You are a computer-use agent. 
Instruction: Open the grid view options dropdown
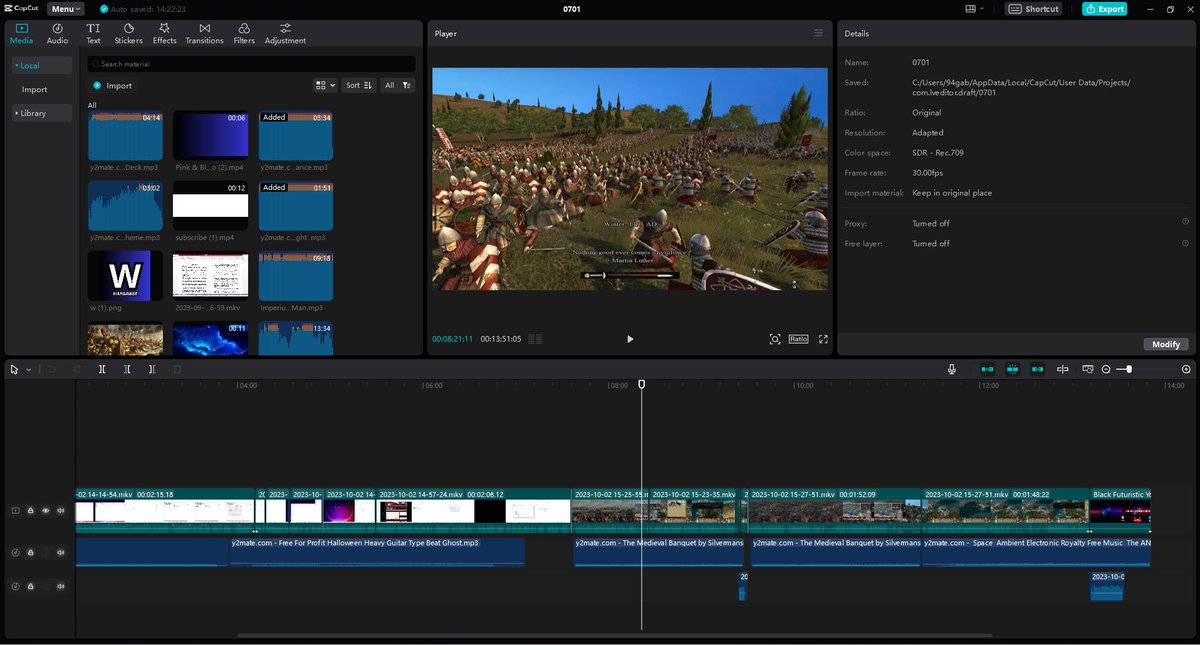325,86
